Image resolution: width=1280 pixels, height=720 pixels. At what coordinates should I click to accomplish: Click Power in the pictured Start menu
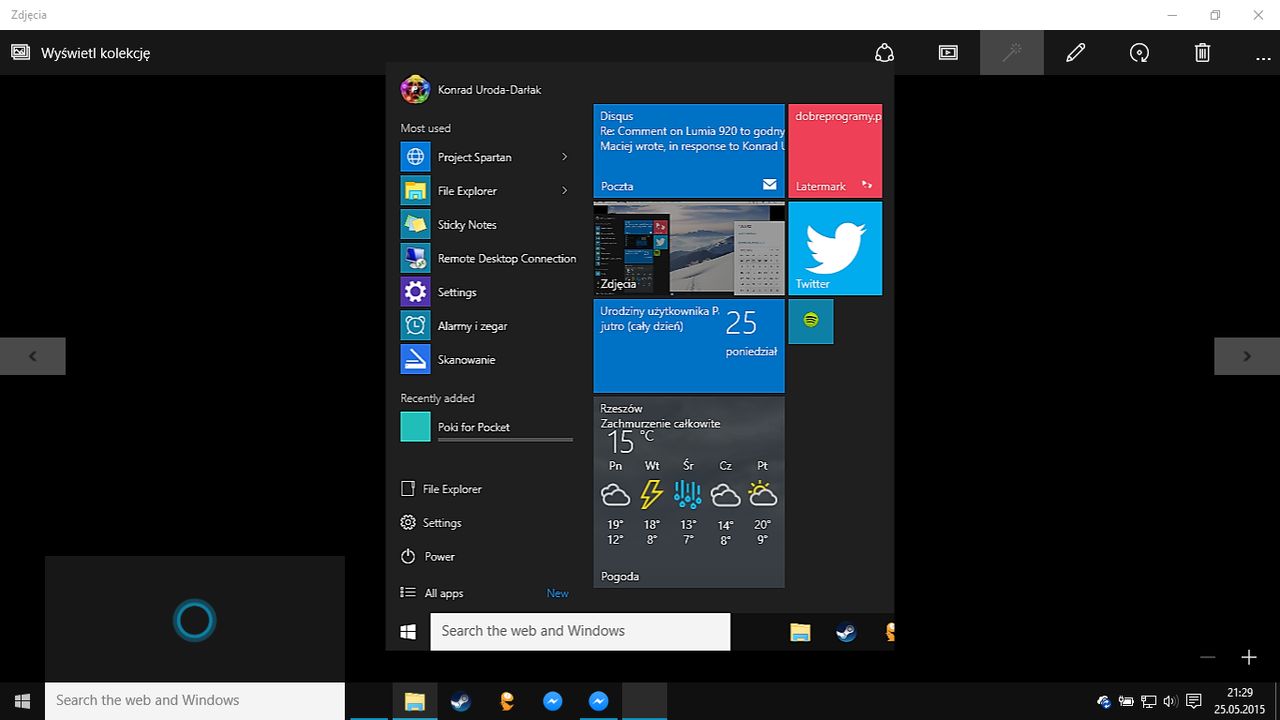coord(428,556)
